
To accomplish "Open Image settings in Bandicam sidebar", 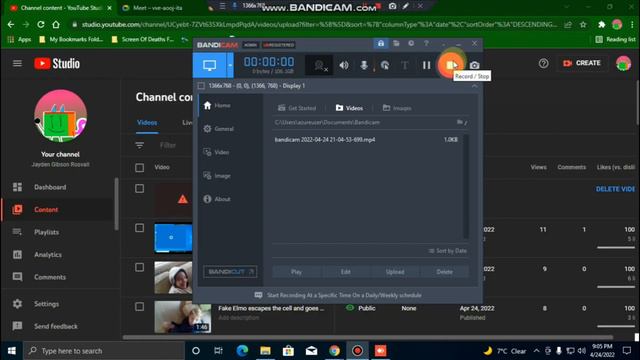I will click(x=217, y=176).
